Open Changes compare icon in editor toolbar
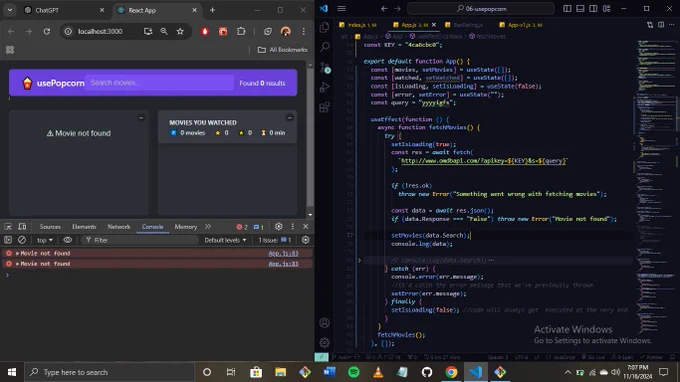680x382 pixels. [650, 25]
